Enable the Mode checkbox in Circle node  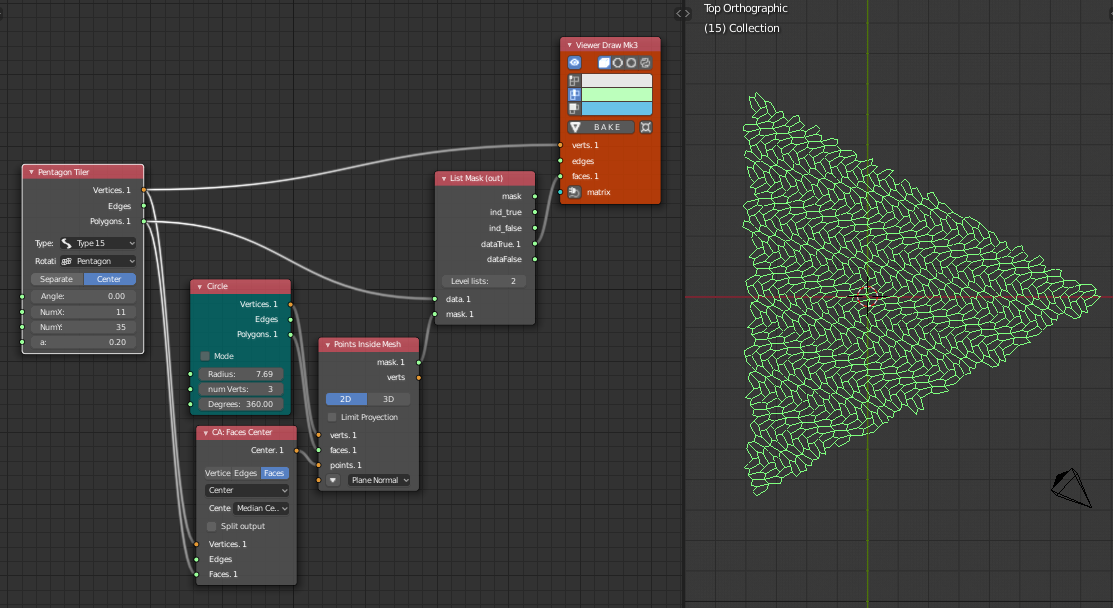(205, 356)
